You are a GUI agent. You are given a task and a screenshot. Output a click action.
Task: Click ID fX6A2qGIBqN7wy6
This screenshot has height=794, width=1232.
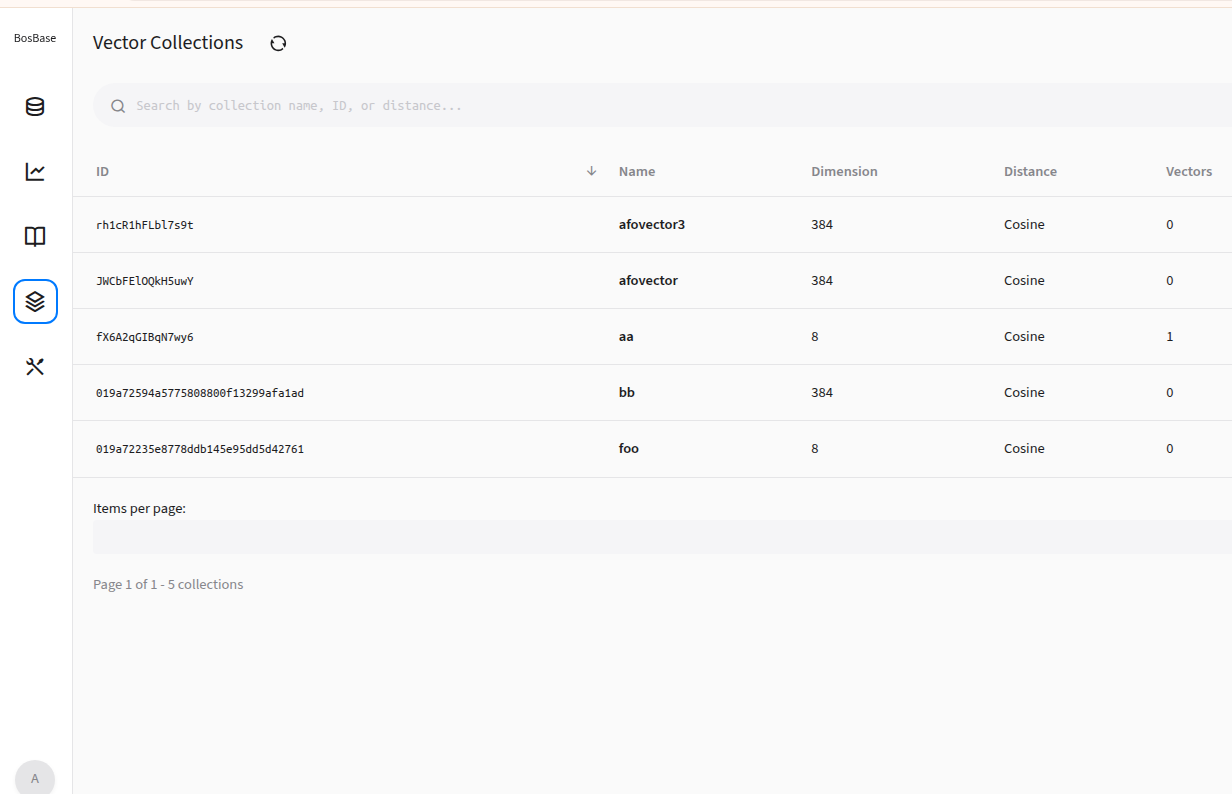pos(145,337)
